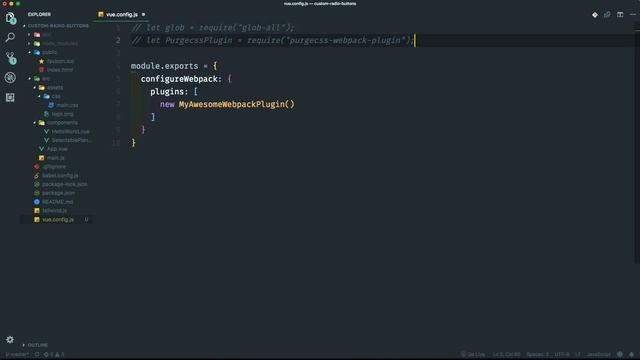
Task: Open the Explorer view in activity bar
Action: [10, 18]
